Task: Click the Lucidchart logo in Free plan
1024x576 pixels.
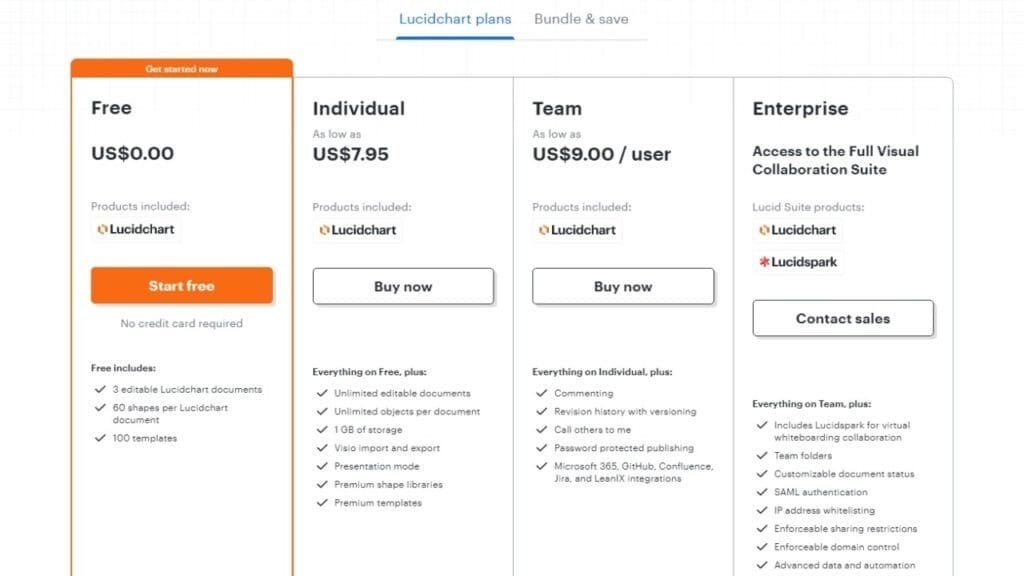Action: pyautogui.click(x=136, y=229)
